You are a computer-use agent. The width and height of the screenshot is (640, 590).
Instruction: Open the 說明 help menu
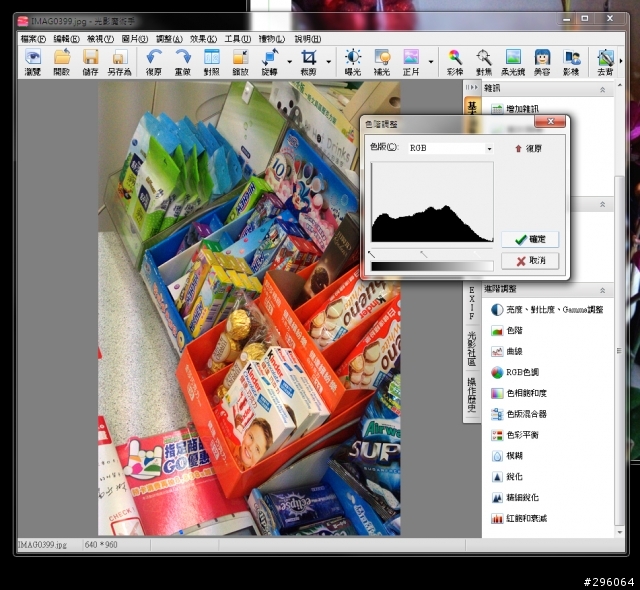point(308,39)
